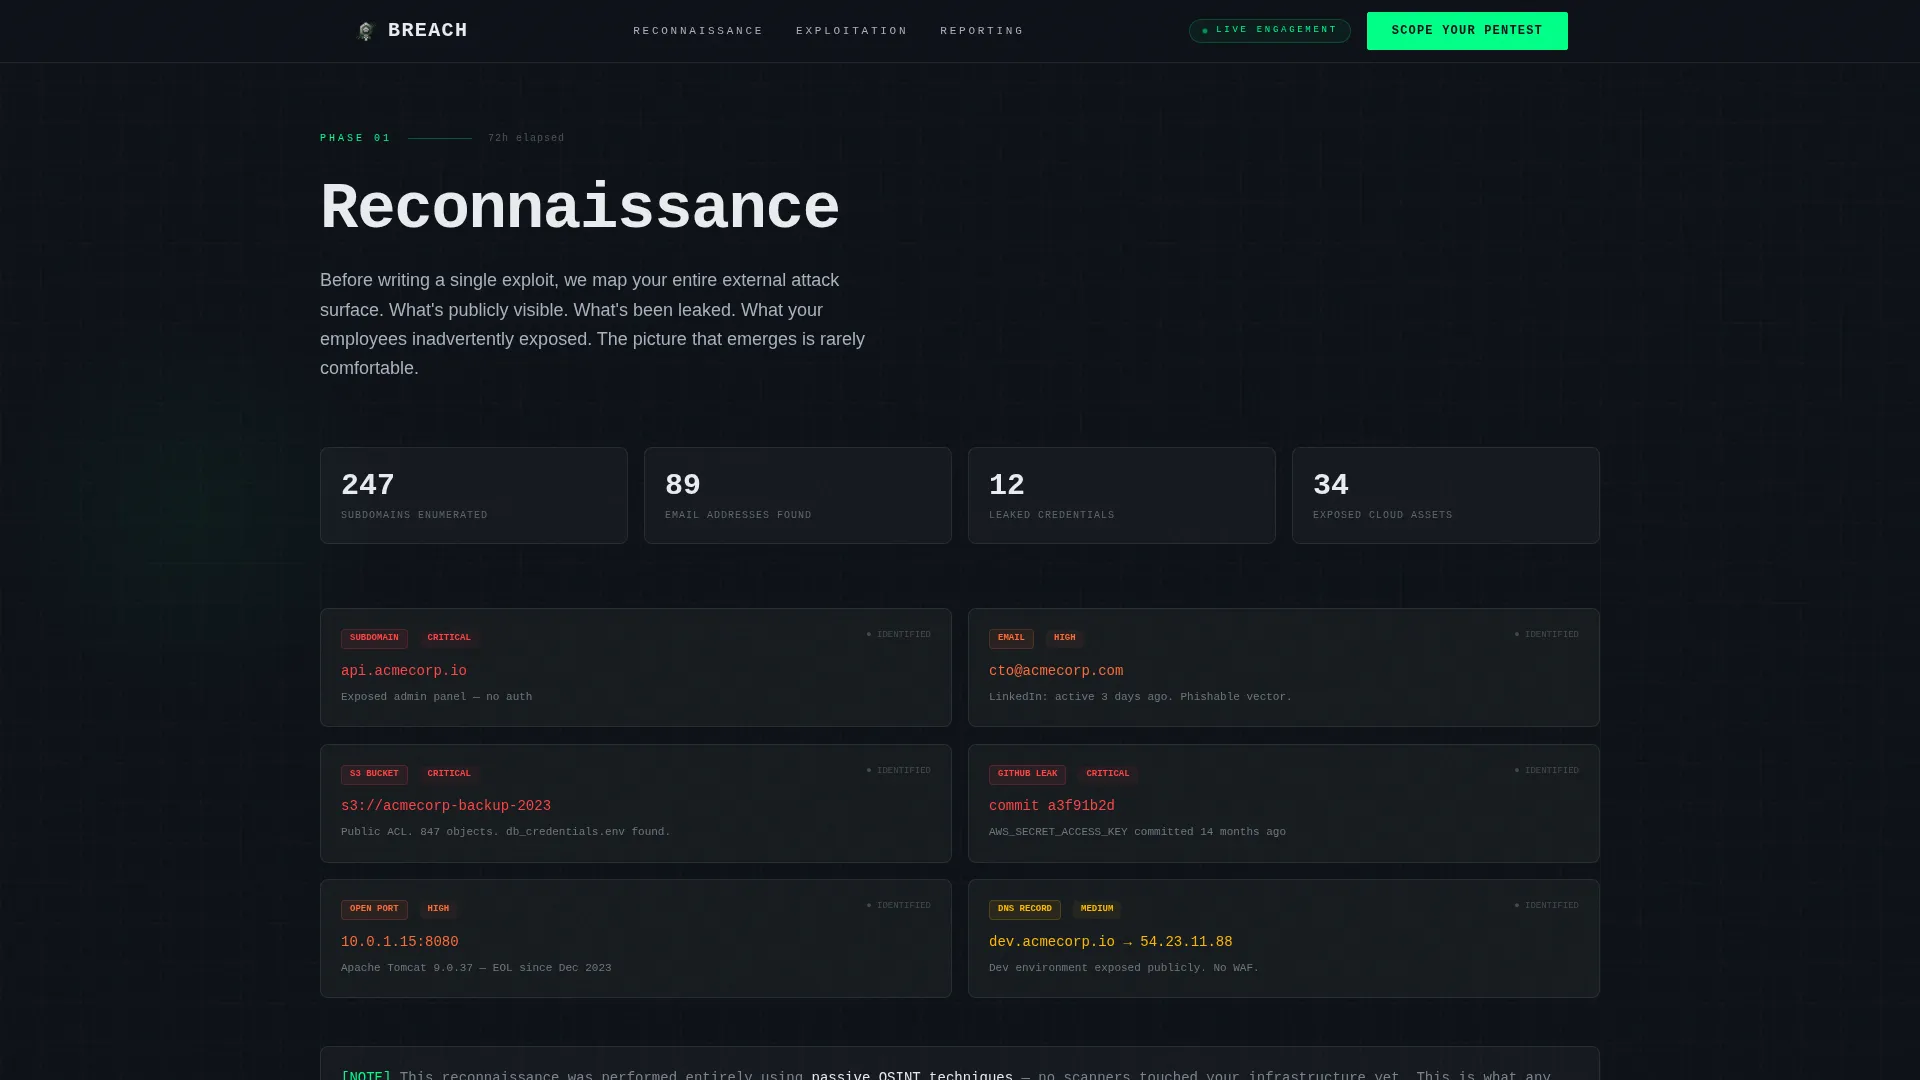Click the 72h elapsed text
The height and width of the screenshot is (1080, 1920).
pos(526,138)
